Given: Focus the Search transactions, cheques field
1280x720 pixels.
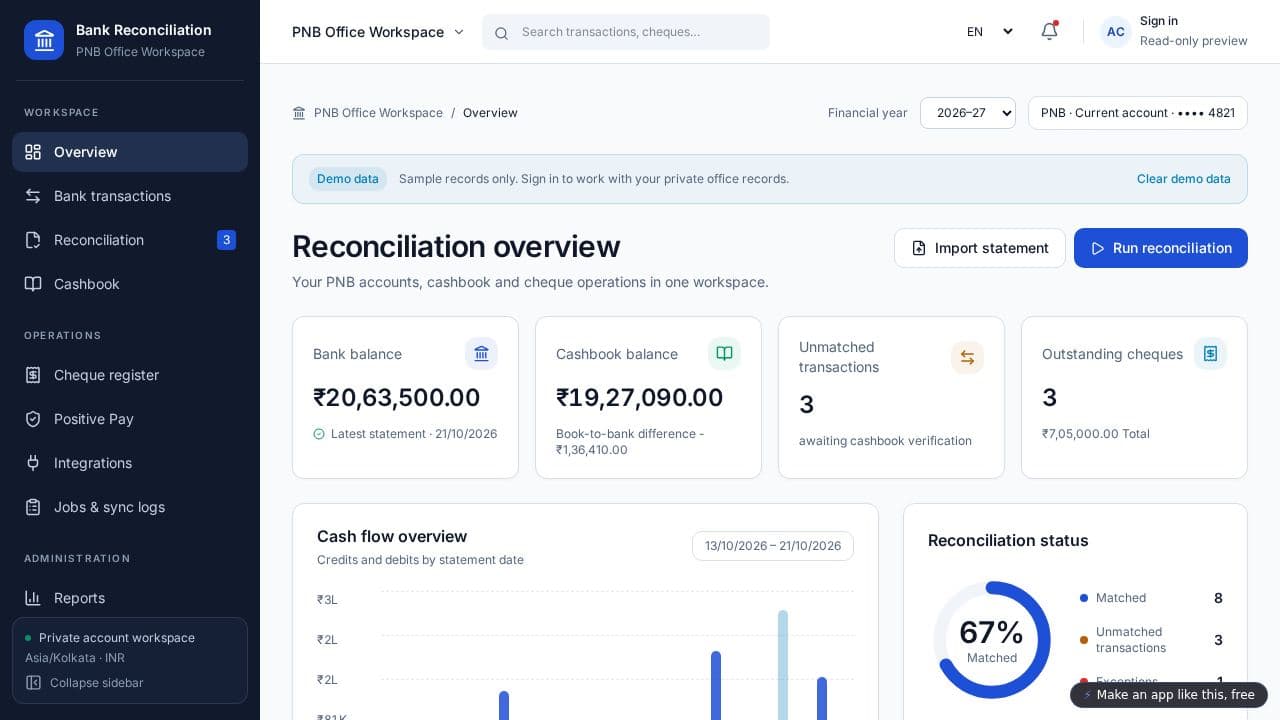Looking at the screenshot, I should [626, 32].
